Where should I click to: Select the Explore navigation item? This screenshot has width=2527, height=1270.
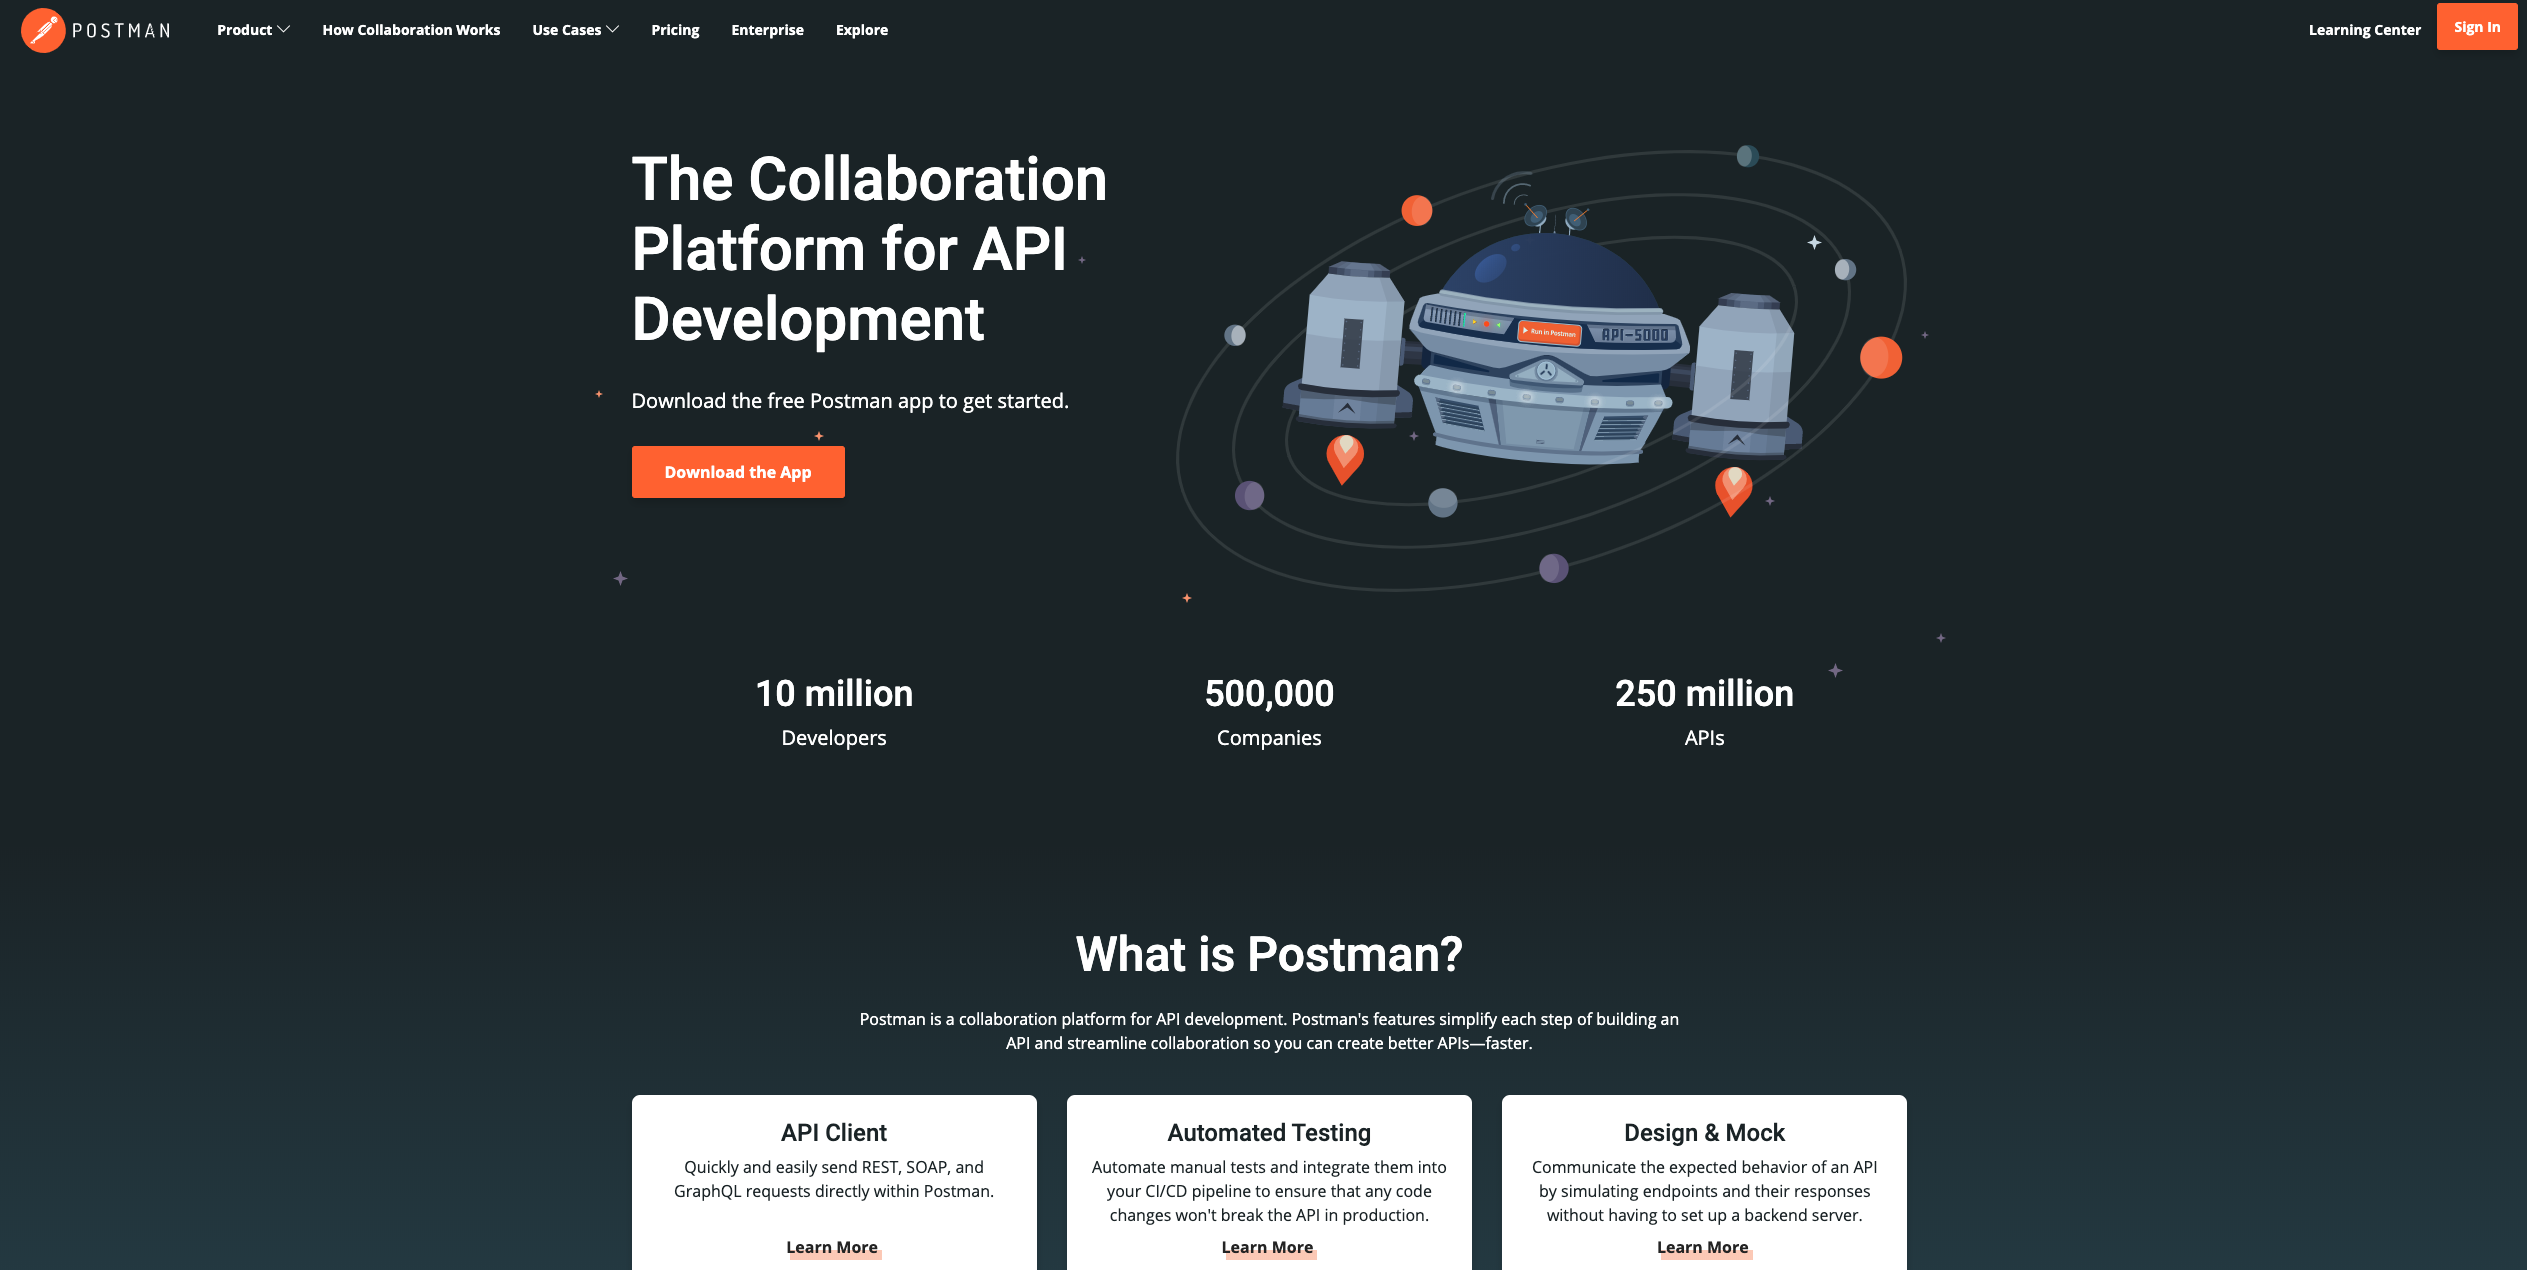[859, 29]
